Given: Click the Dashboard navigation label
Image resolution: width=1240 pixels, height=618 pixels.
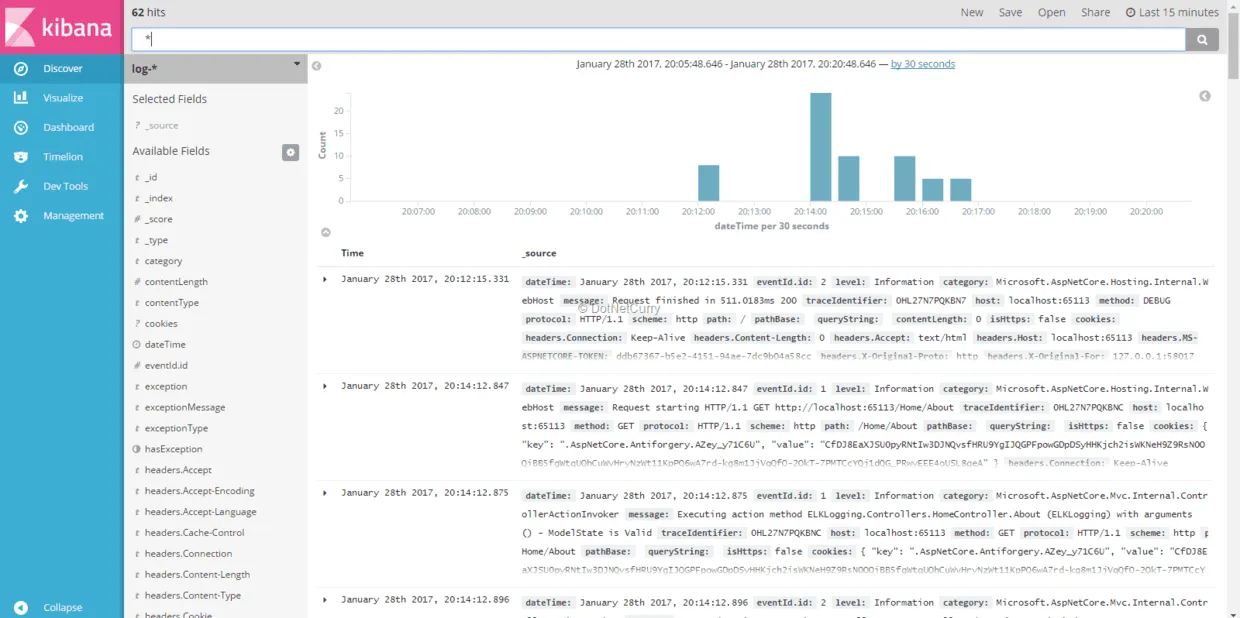Looking at the screenshot, I should 68,127.
